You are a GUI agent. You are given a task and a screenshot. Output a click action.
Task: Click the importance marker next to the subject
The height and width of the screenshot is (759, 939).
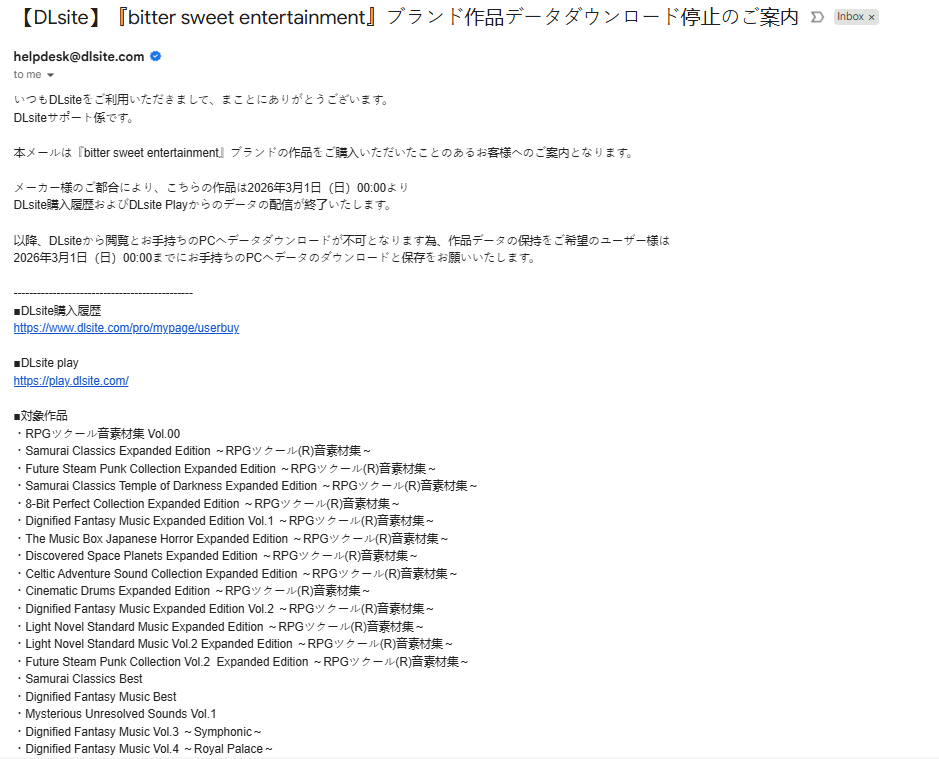817,17
